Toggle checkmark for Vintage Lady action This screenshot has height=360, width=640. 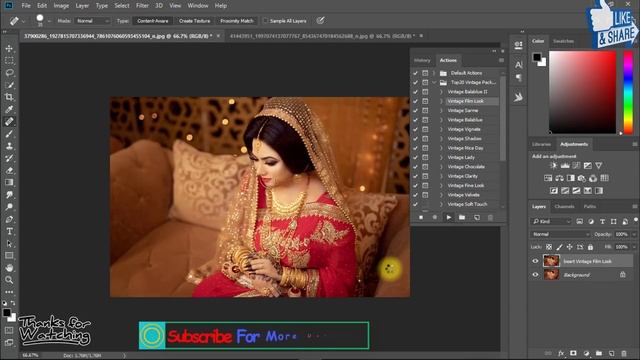tap(415, 158)
